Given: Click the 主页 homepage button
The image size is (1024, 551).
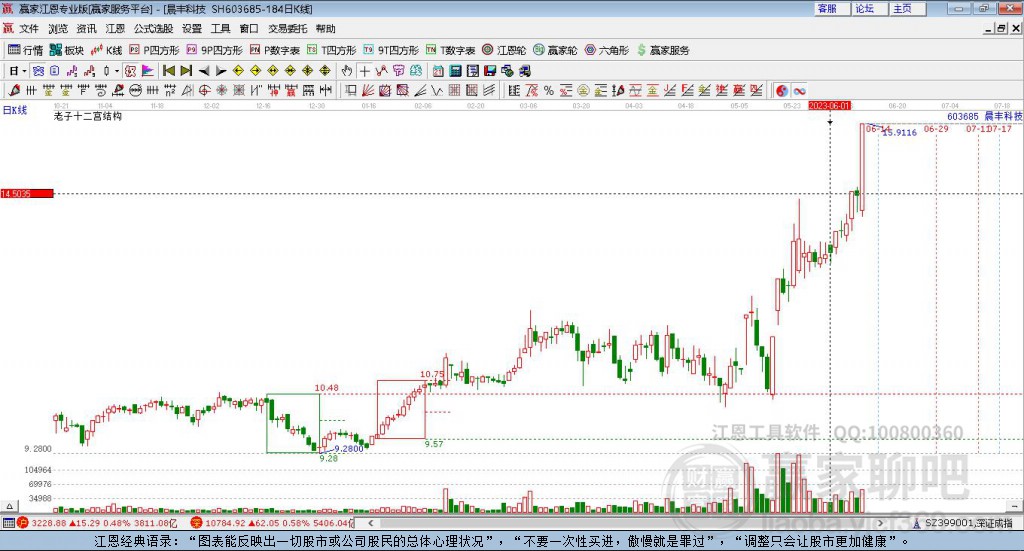Looking at the screenshot, I should (x=908, y=8).
